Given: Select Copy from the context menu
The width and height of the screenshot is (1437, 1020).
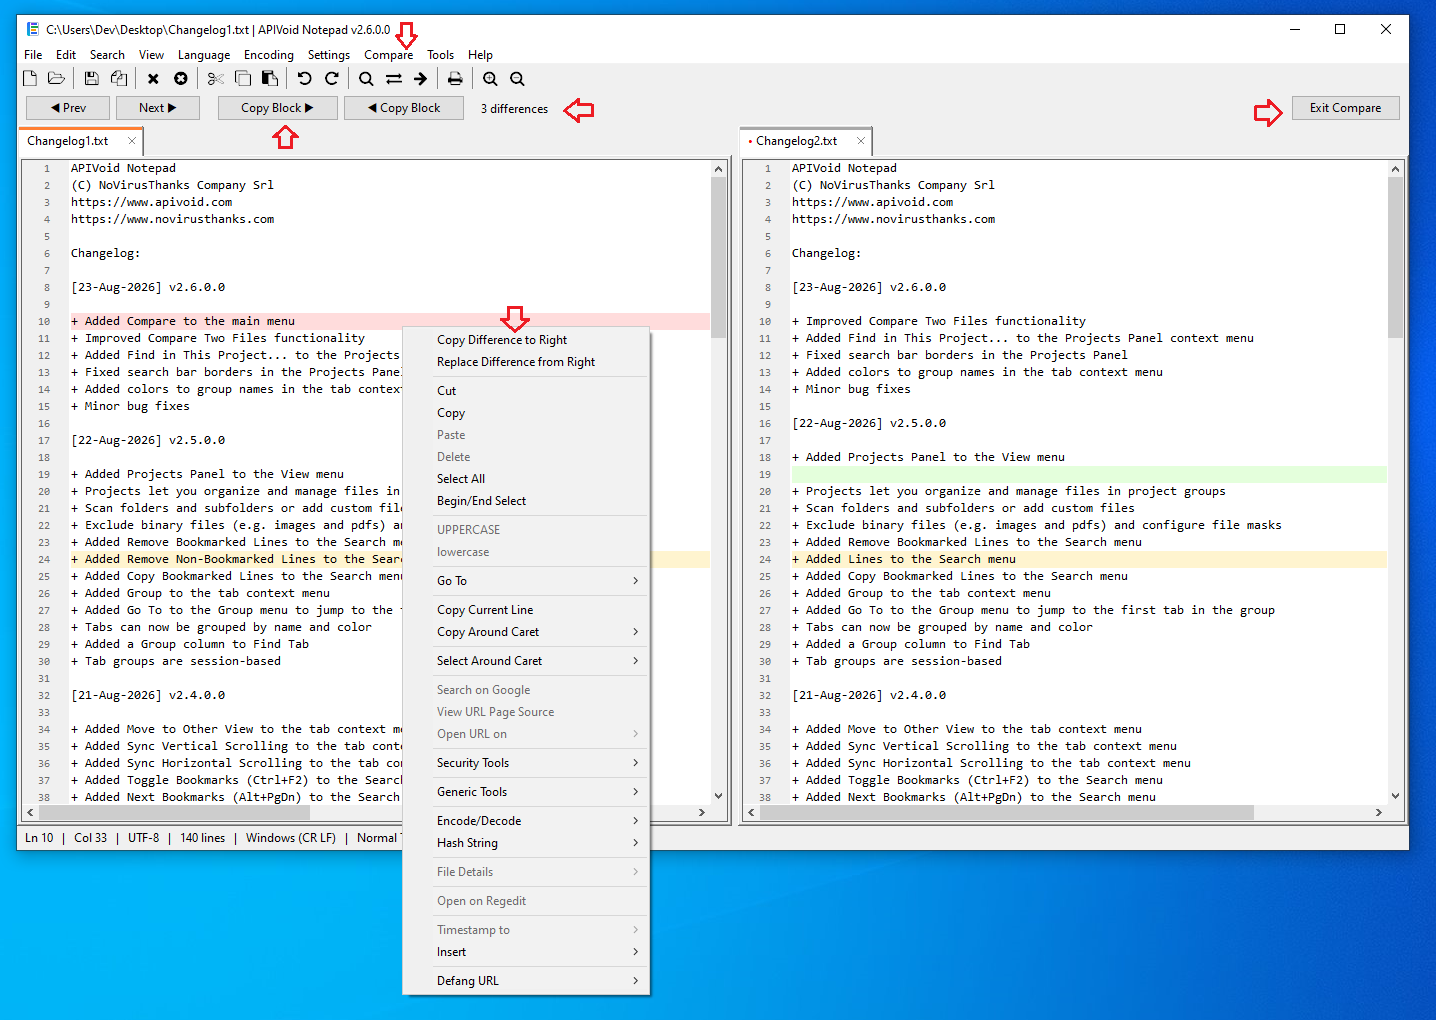Looking at the screenshot, I should [526, 413].
